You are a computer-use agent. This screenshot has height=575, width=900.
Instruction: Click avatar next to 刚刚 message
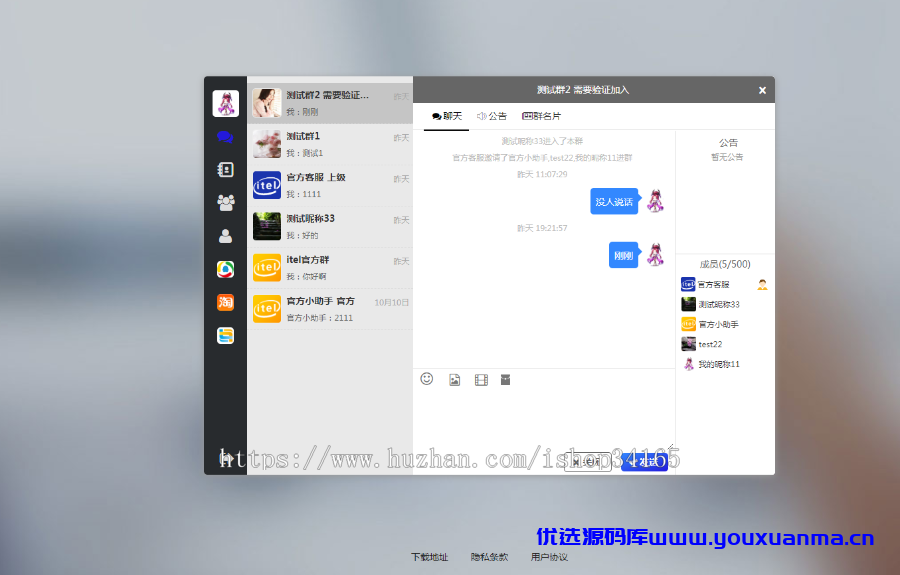[655, 255]
